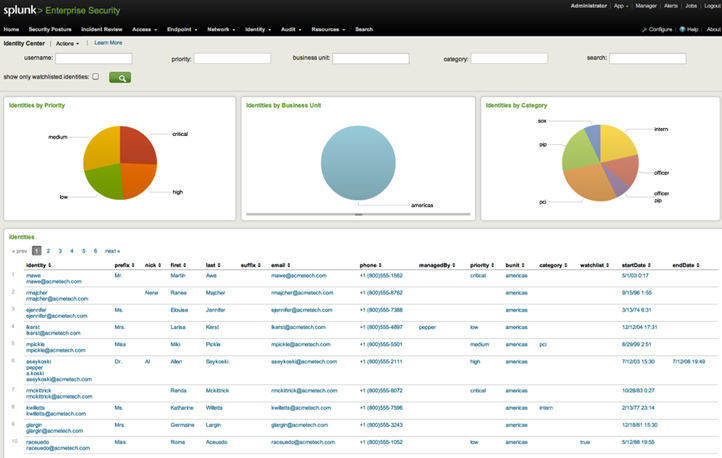722x458 pixels.
Task: Sort table by priority column
Action: [482, 265]
